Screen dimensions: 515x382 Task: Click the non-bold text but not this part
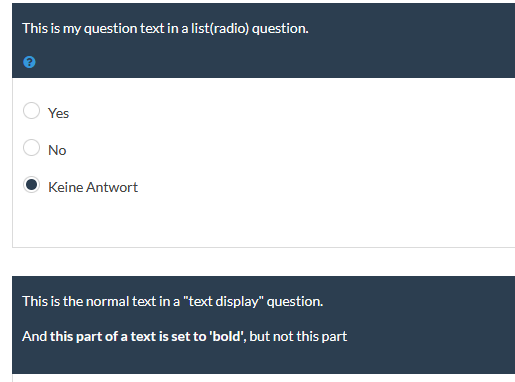(298, 336)
